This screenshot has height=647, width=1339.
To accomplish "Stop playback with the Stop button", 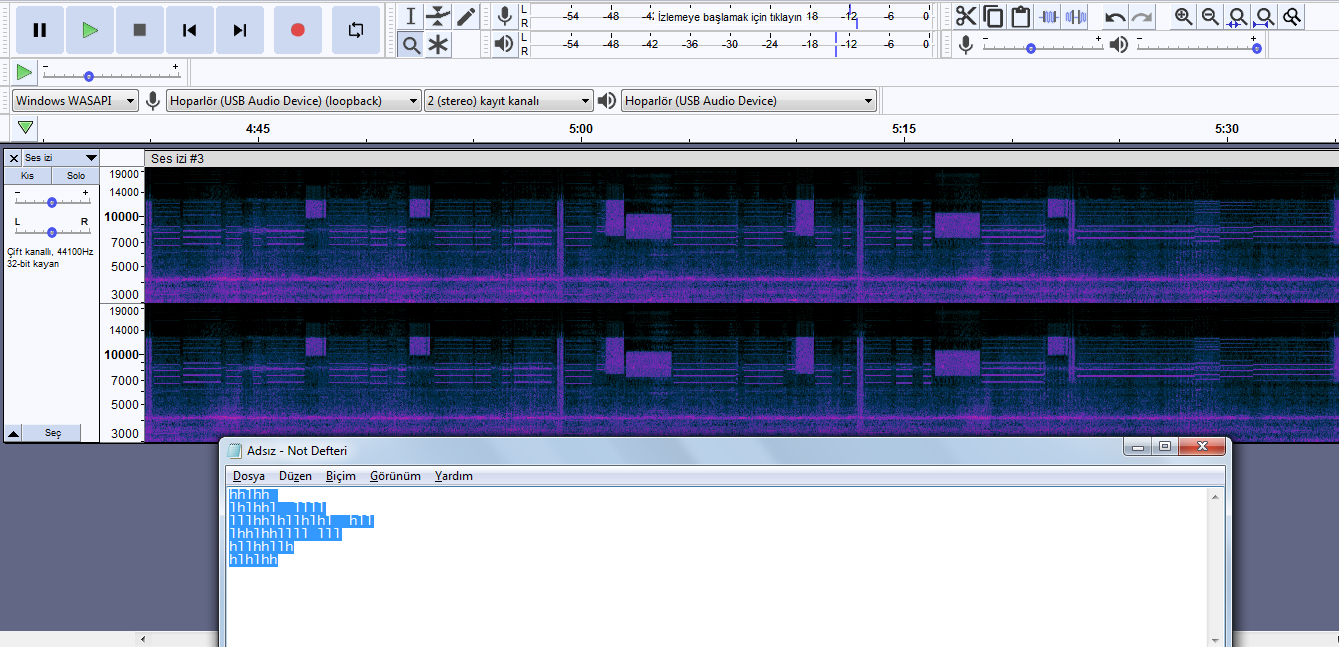I will pyautogui.click(x=140, y=30).
